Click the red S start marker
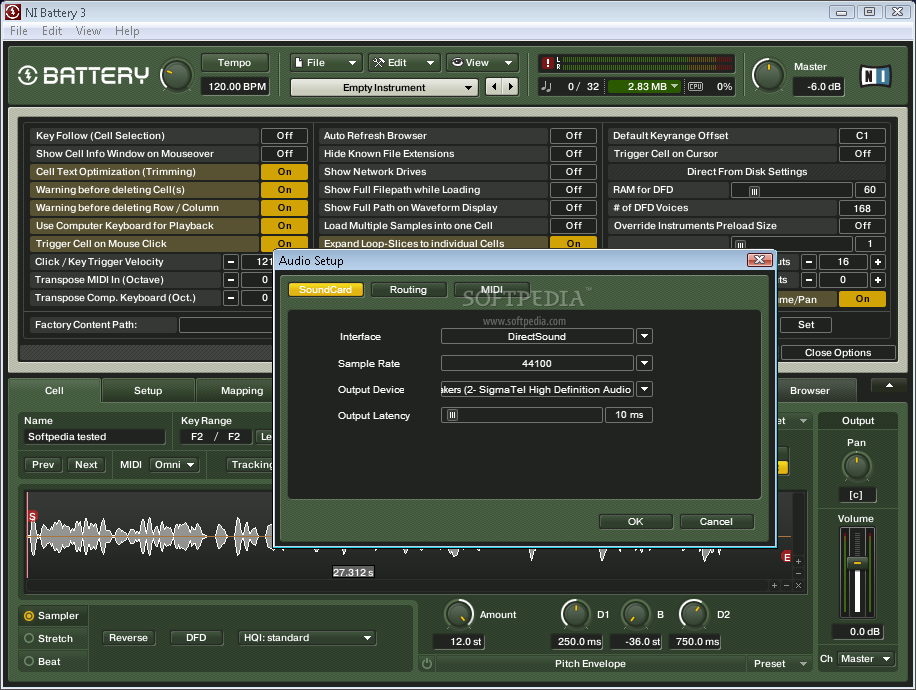The image size is (916, 690). 33,516
